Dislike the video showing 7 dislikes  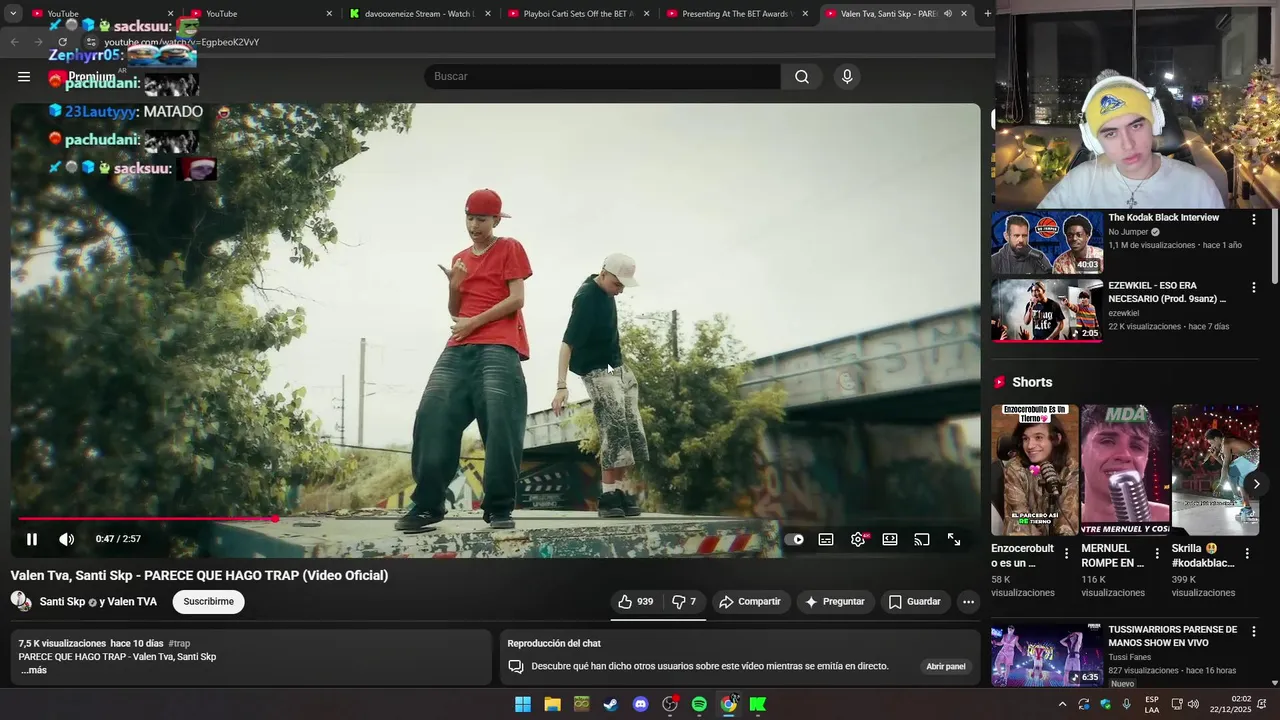pyautogui.click(x=684, y=601)
